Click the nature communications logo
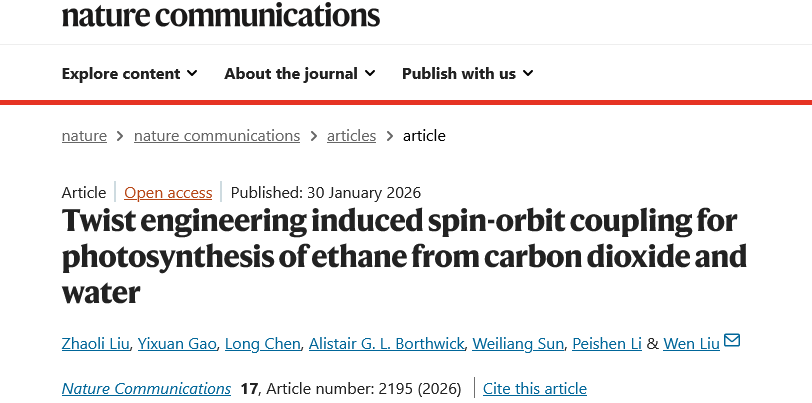The height and width of the screenshot is (403, 812). coord(221,15)
